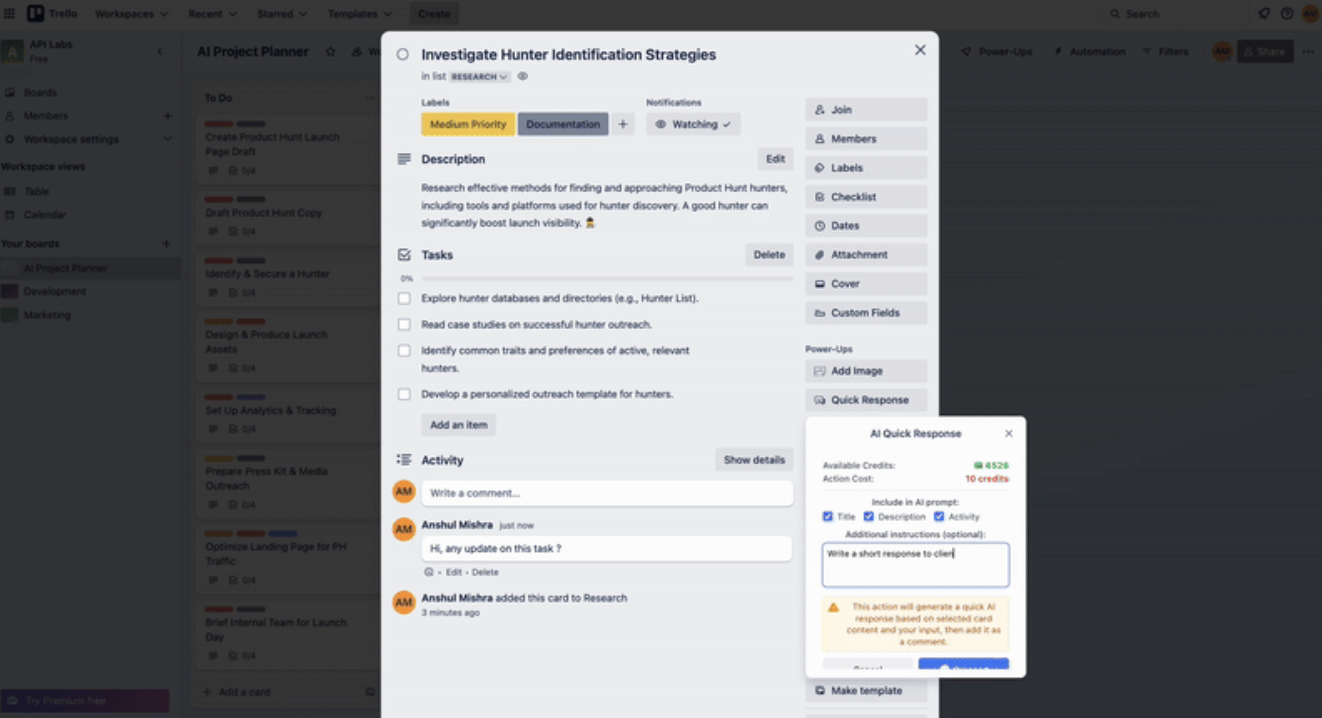Close the card detail window
Screen dimensions: 1322x718
point(920,50)
